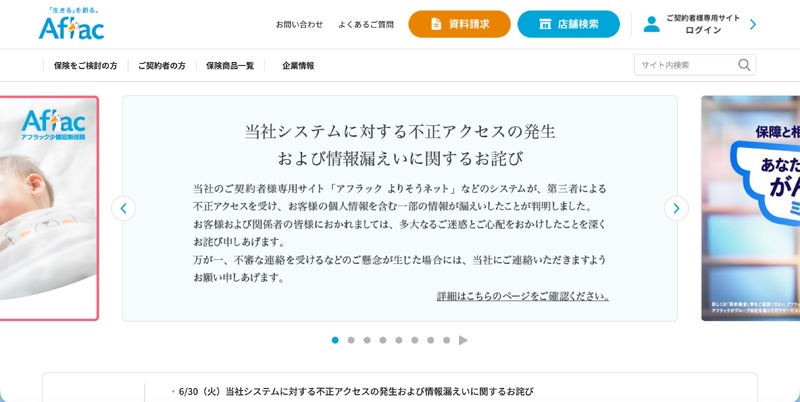Open 保険商品一覧 menu
Image resolution: width=800 pixels, height=402 pixels.
point(230,66)
